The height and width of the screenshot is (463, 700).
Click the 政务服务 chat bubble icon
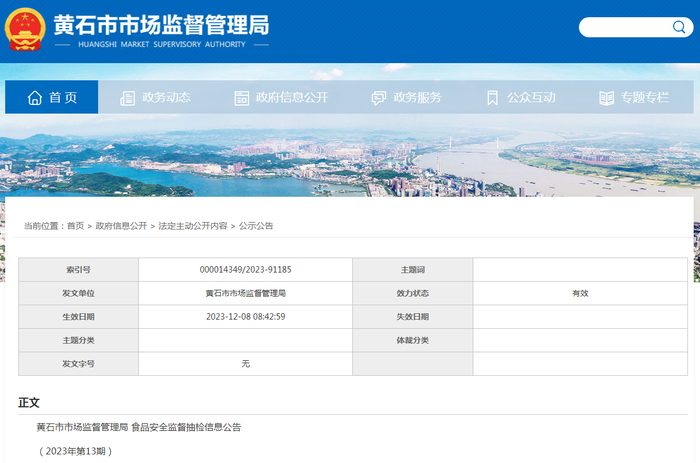tap(378, 98)
